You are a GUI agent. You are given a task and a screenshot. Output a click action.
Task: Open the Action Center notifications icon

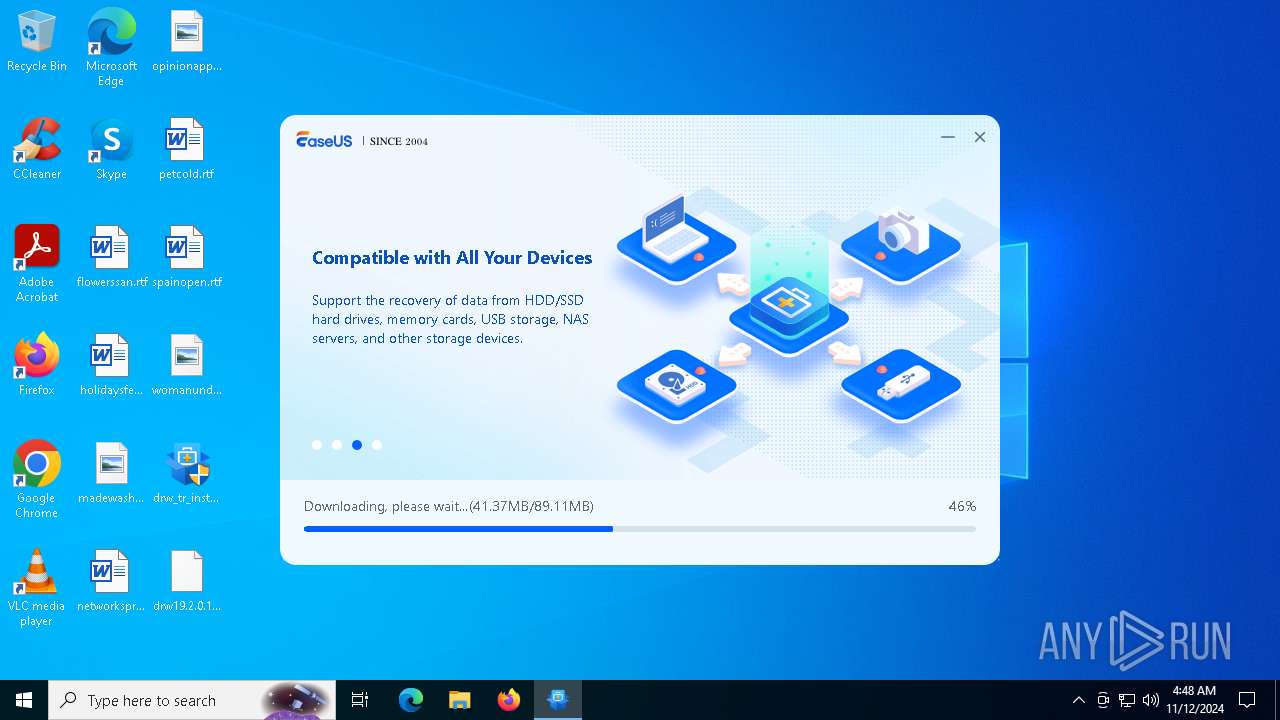pyautogui.click(x=1247, y=700)
